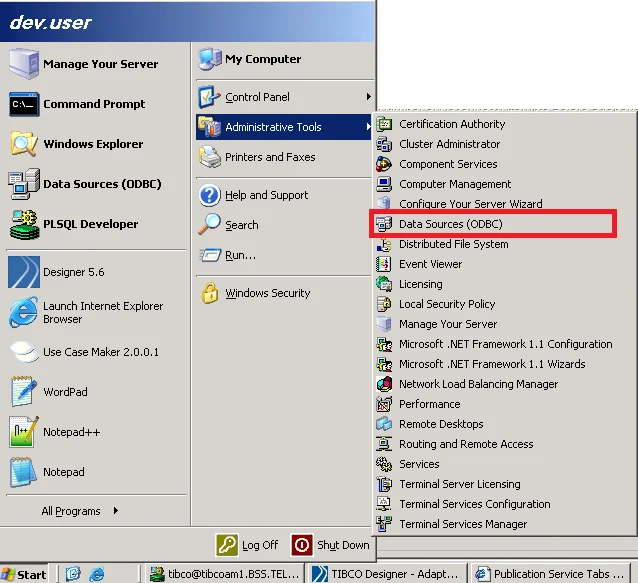Launch Designer 5.6 shortcut
This screenshot has width=638, height=583.
pyautogui.click(x=73, y=272)
